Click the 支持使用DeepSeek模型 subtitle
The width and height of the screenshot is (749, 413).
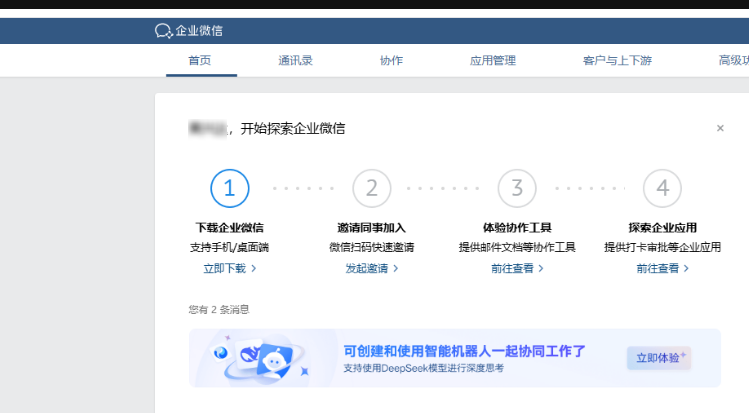[424, 368]
